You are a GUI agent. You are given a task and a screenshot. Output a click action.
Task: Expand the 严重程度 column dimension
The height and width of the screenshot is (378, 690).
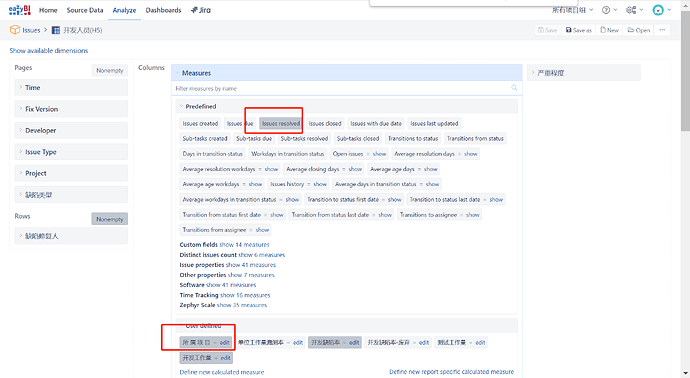(584, 73)
